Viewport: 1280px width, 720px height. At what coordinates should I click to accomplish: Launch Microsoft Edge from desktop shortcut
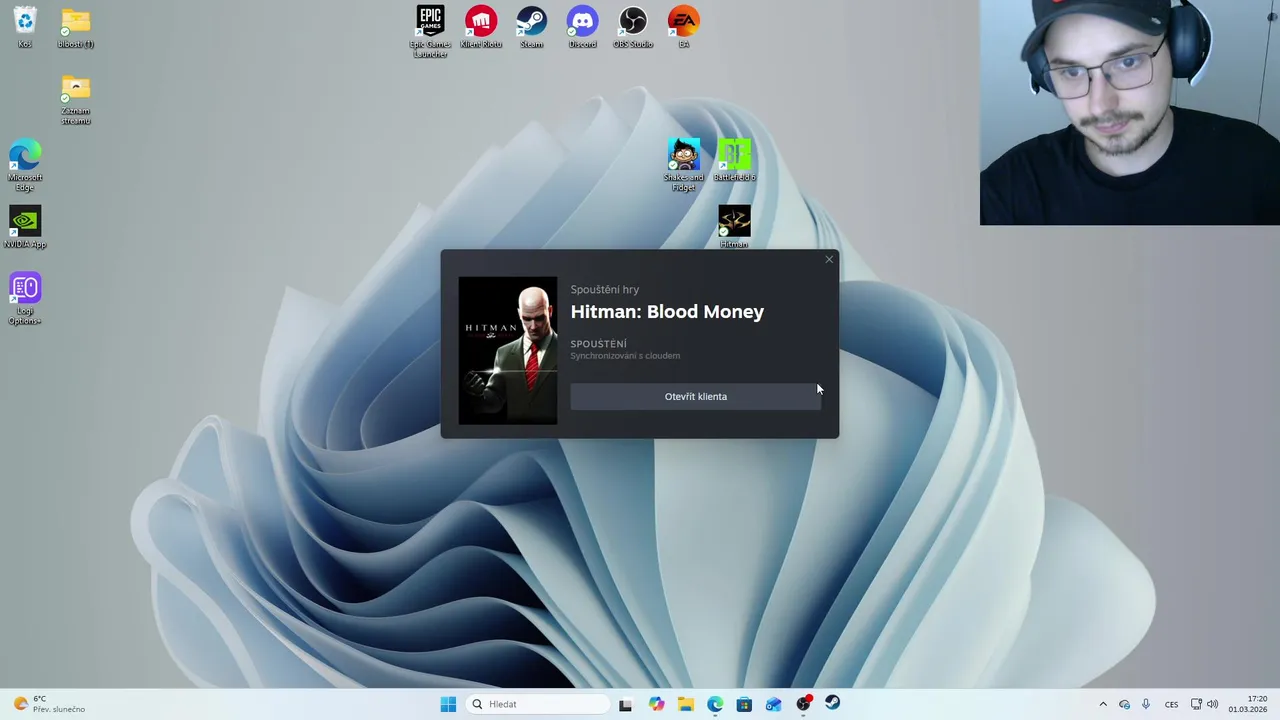click(24, 165)
